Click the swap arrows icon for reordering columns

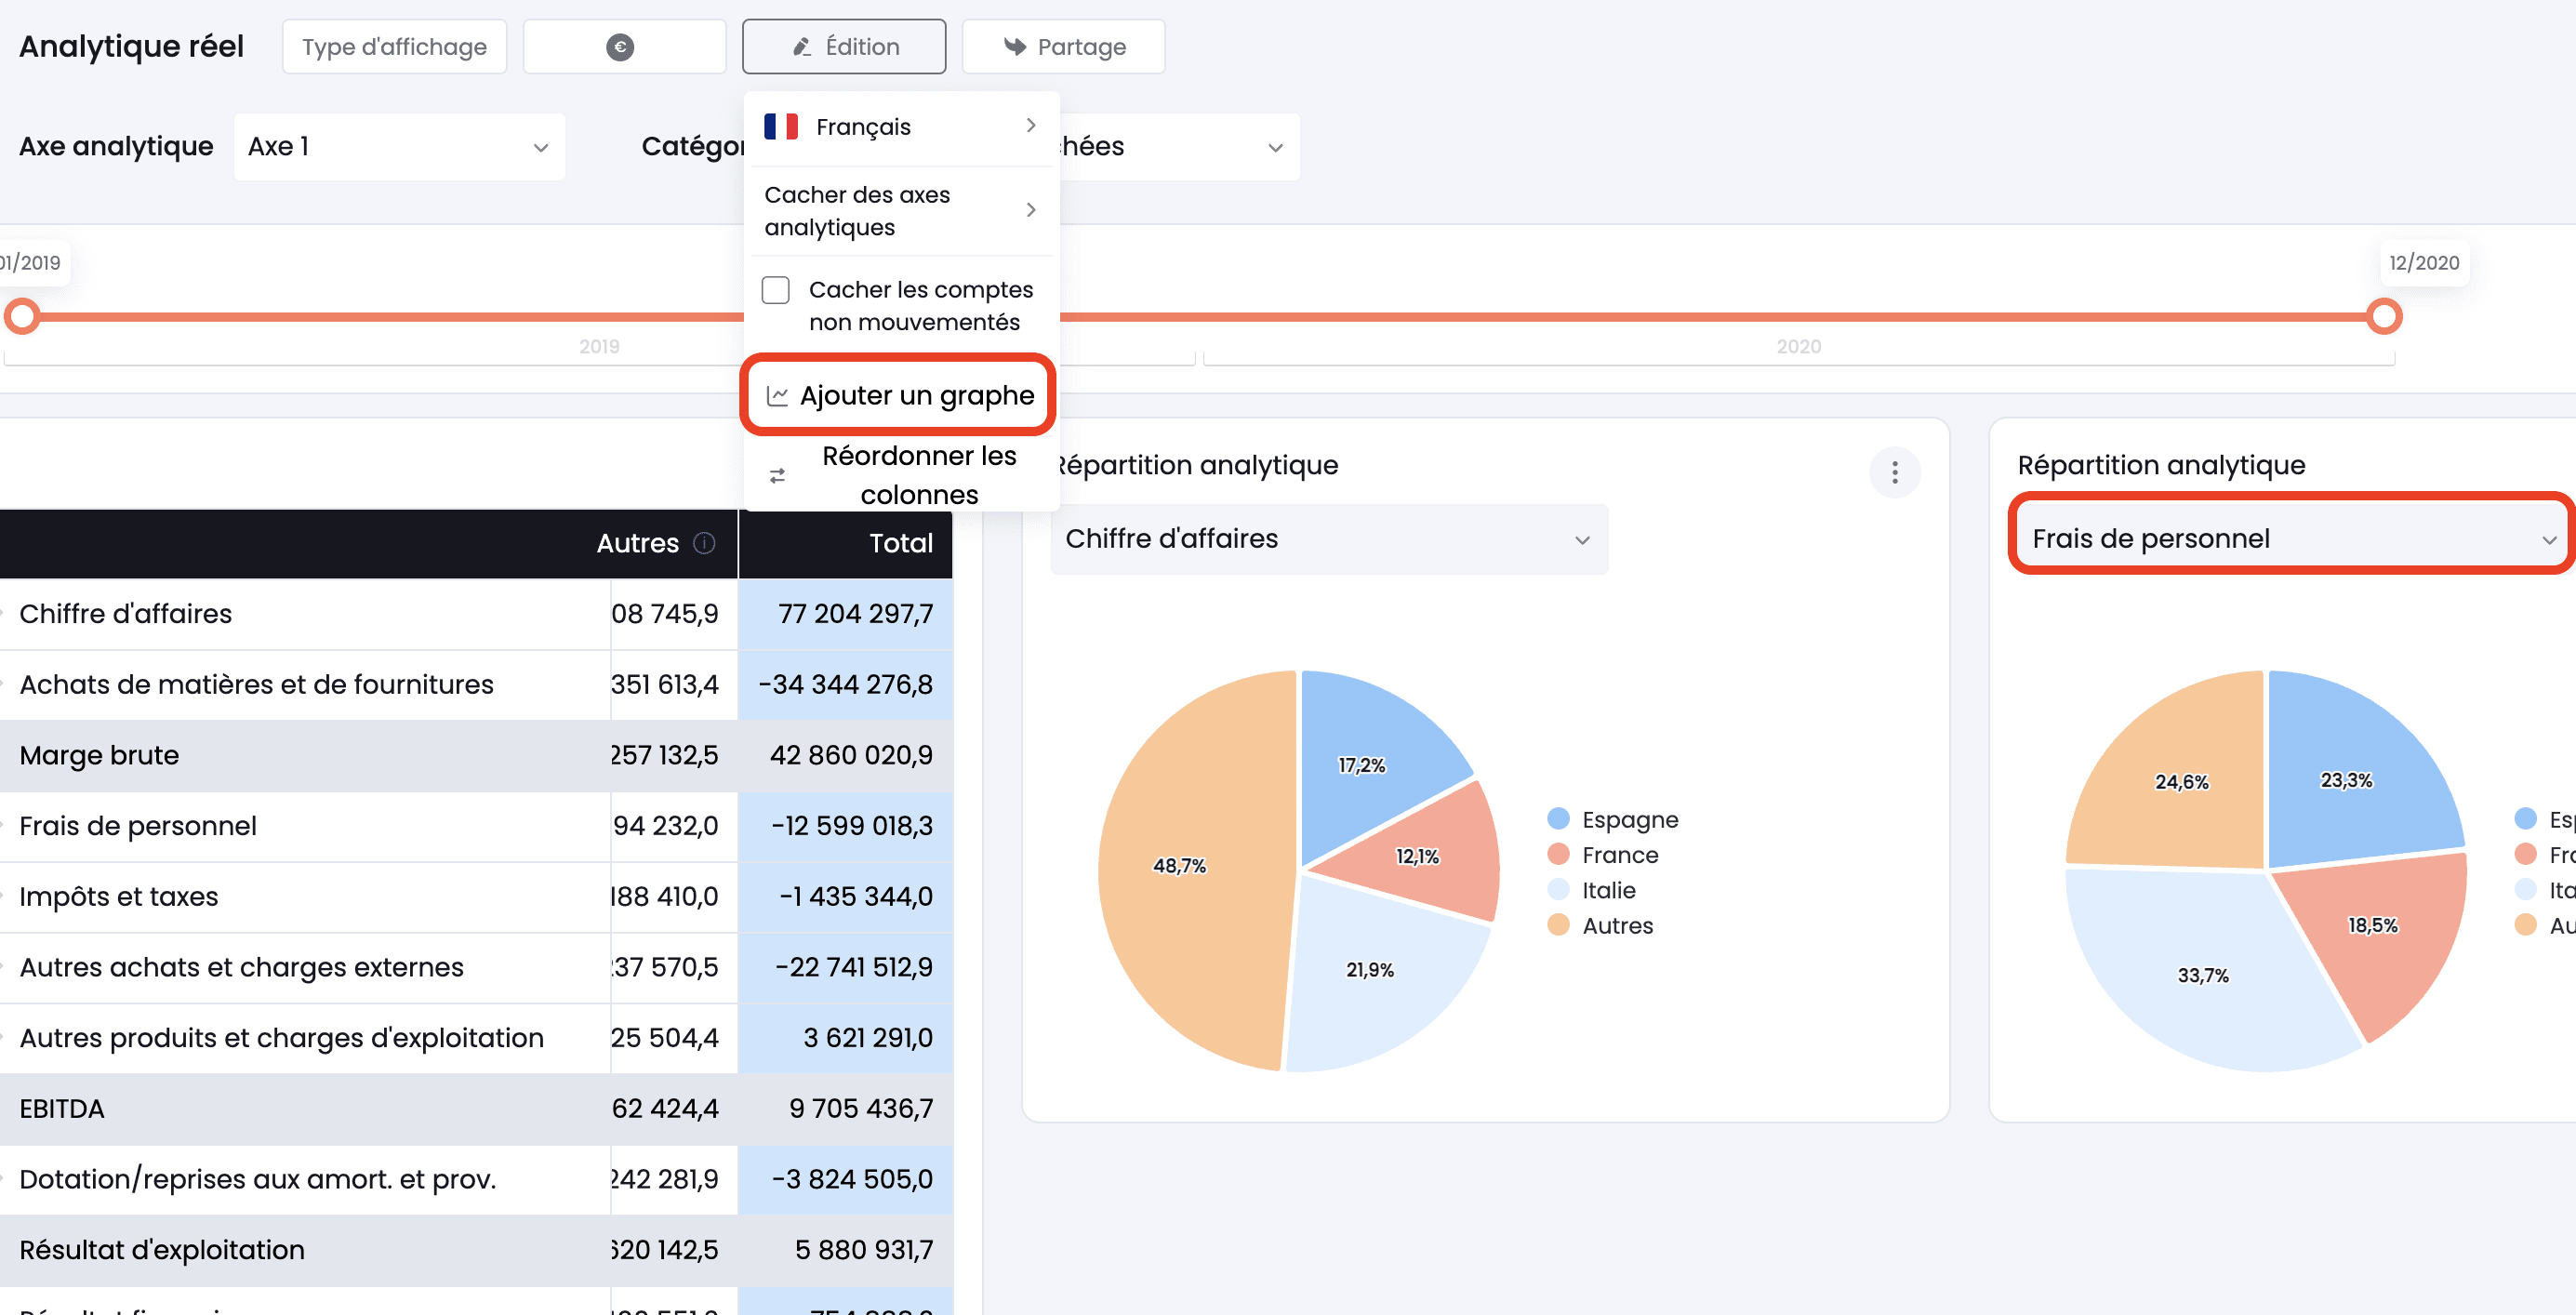tap(777, 476)
